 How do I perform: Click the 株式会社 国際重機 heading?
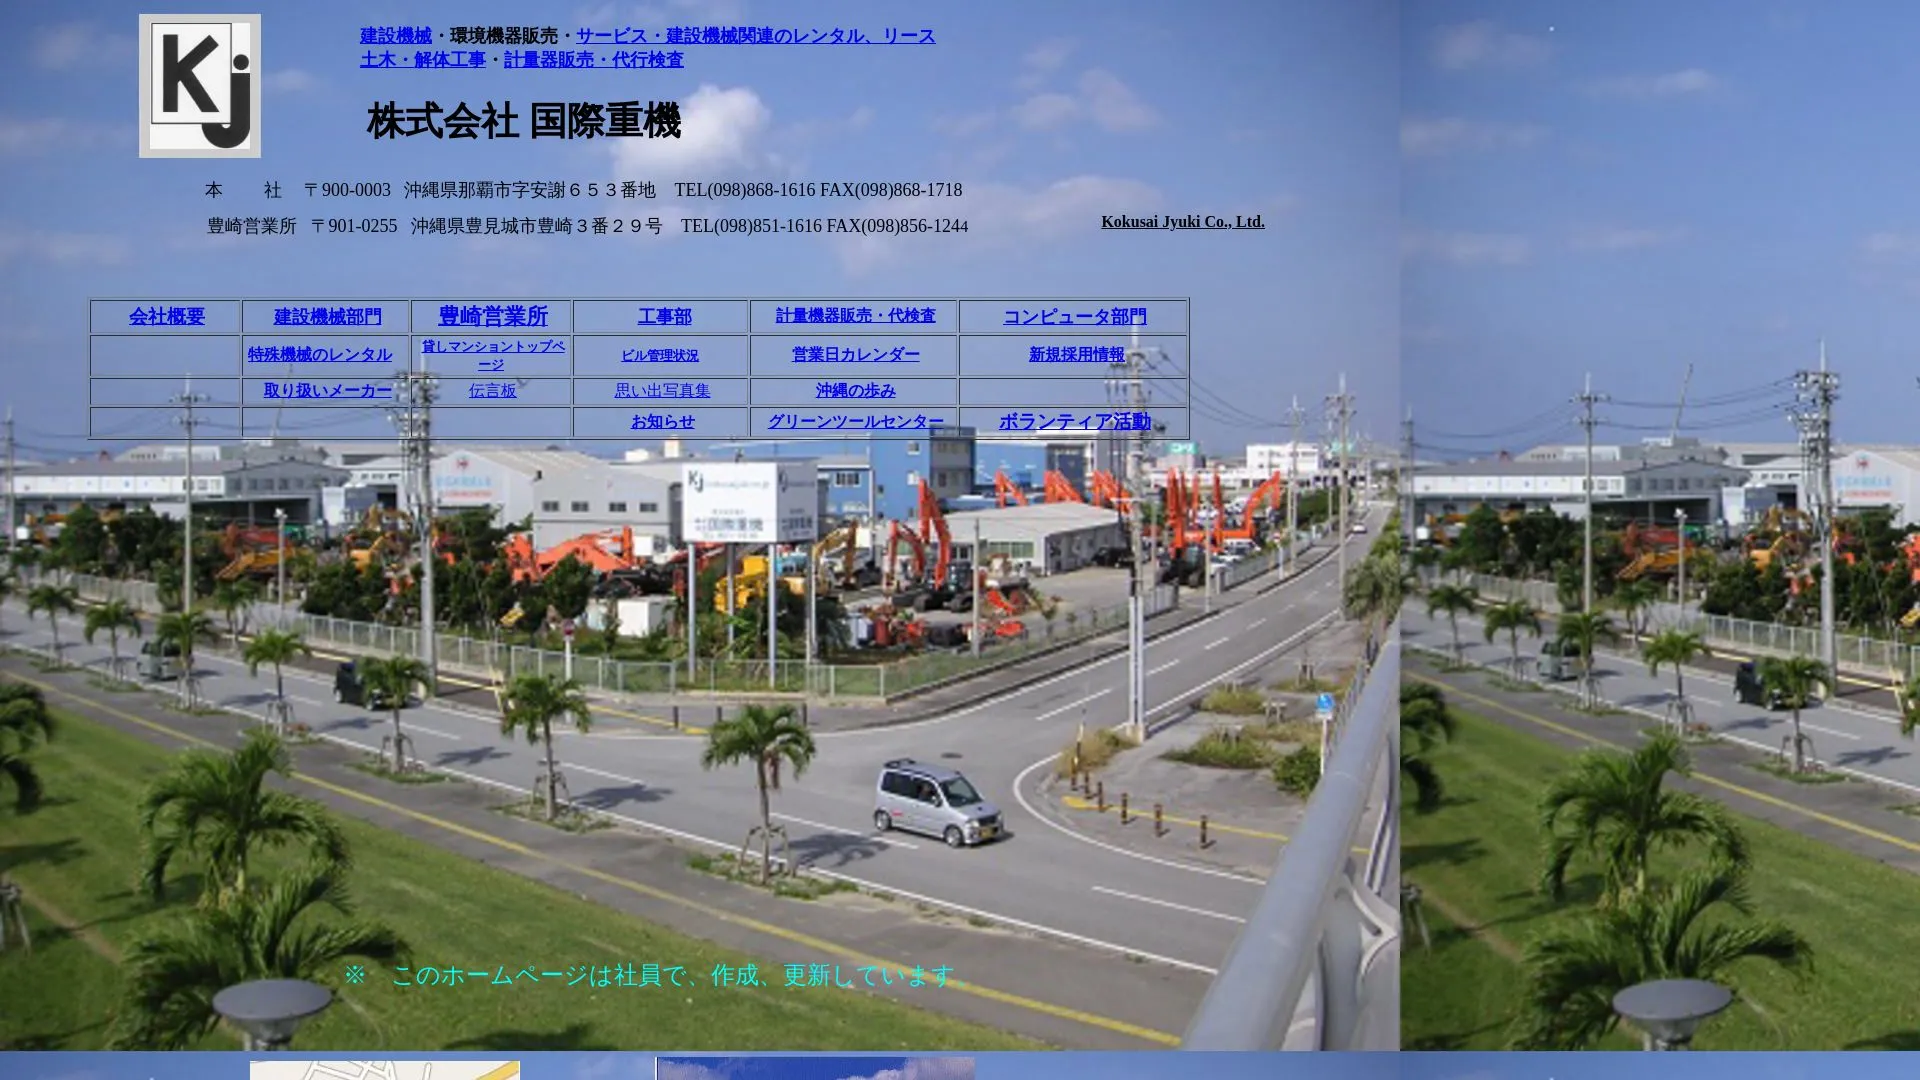(524, 122)
